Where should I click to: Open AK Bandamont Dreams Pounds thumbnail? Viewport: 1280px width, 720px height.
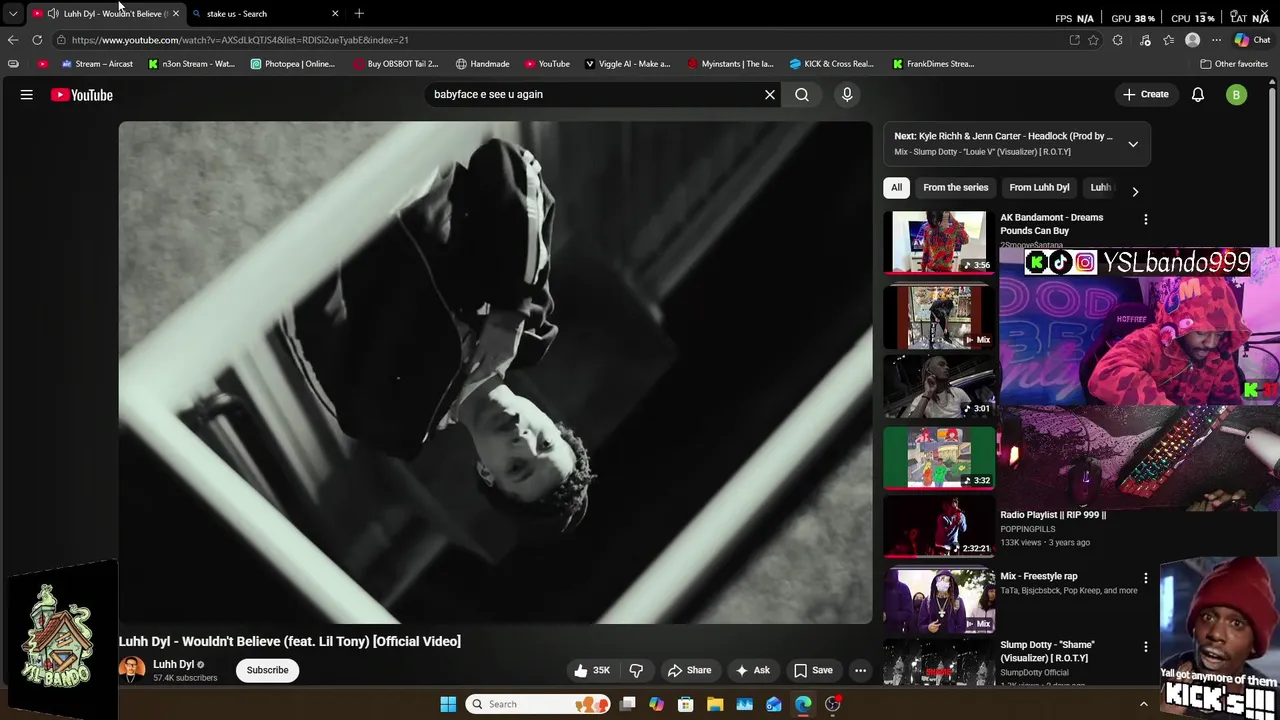pos(939,241)
